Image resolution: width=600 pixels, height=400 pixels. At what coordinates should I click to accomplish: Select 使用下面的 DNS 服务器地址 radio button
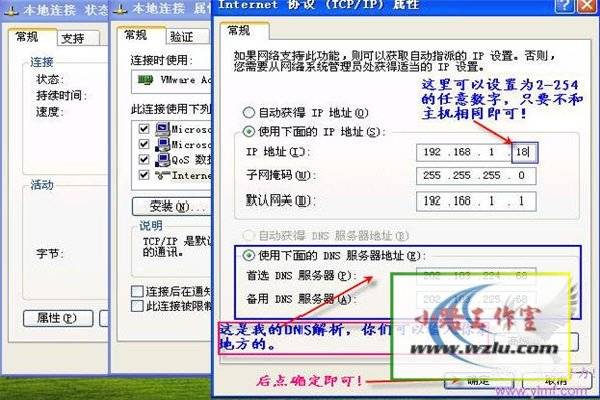(249, 255)
